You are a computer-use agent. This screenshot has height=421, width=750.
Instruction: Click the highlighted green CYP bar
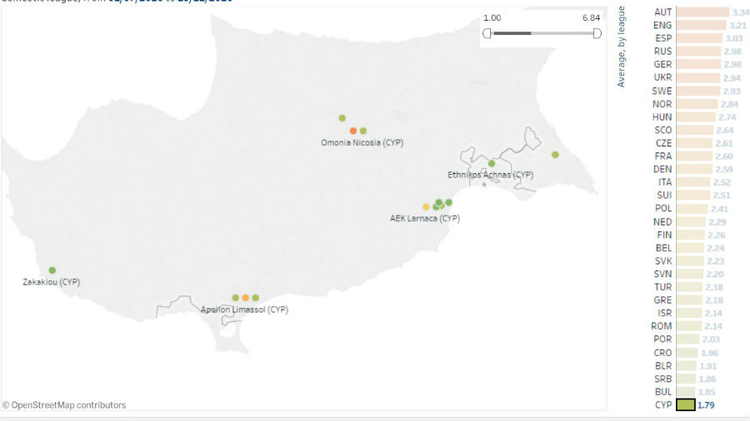tap(685, 405)
